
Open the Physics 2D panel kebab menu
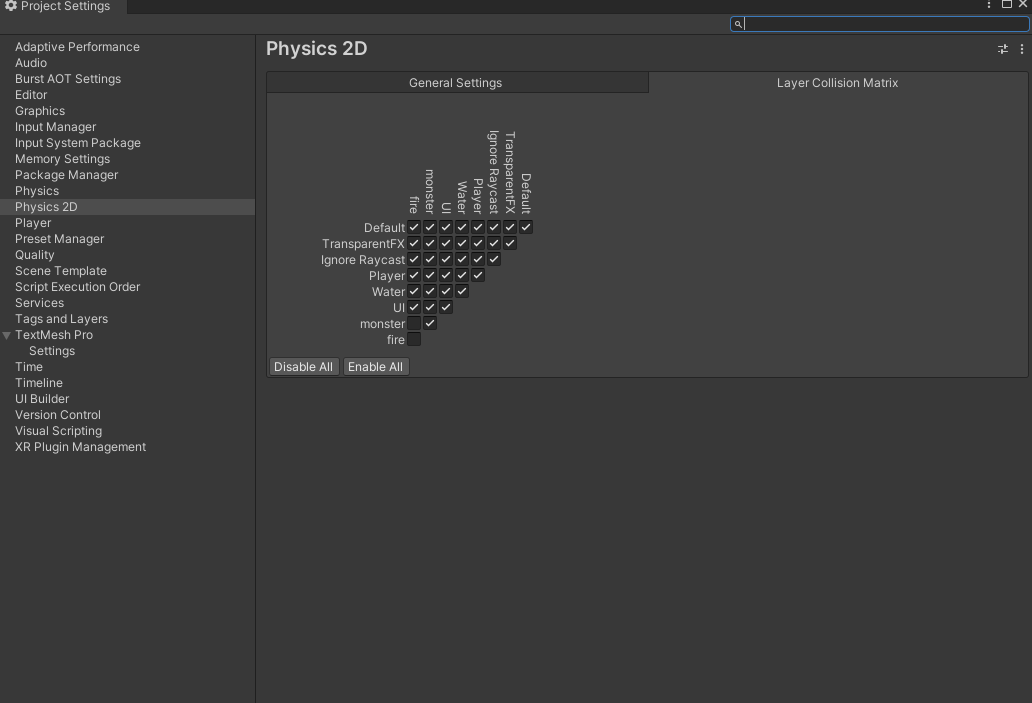[1021, 49]
